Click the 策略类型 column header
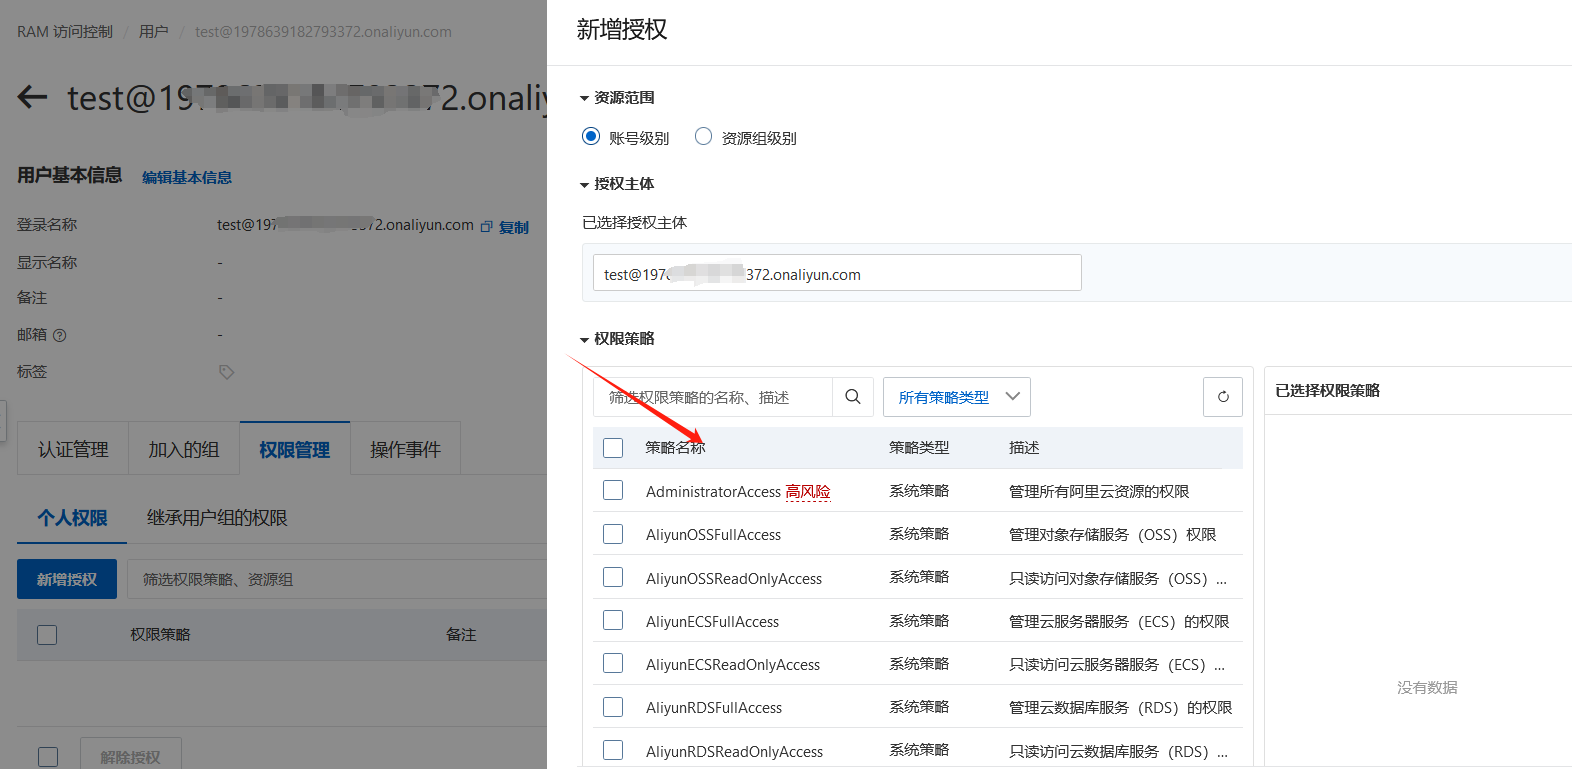The image size is (1572, 769). coord(919,448)
